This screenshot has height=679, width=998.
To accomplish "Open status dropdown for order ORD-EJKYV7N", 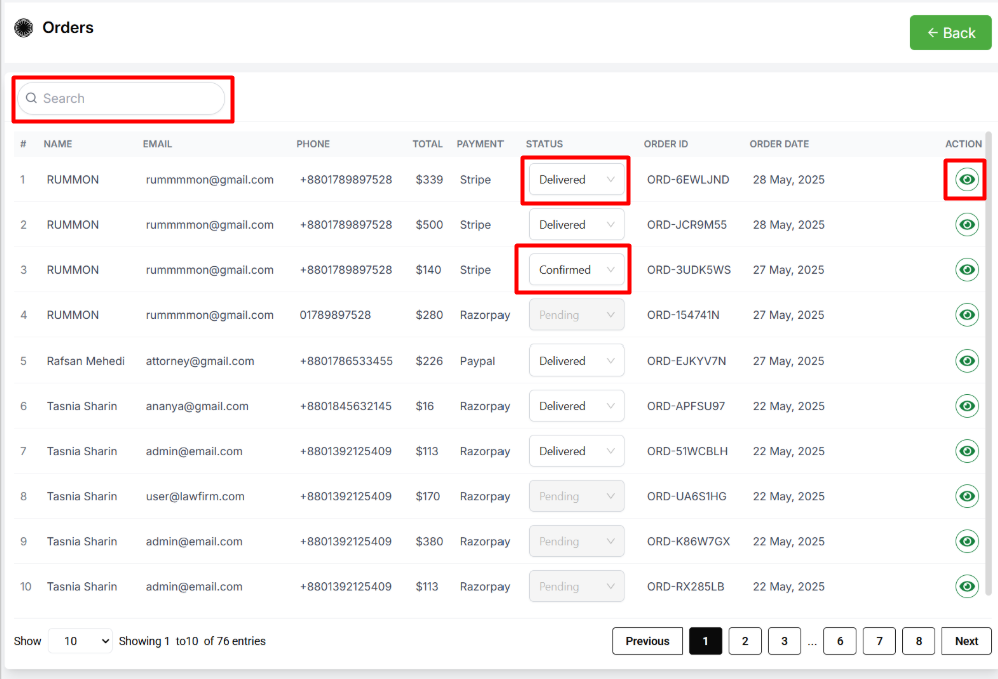I will 577,361.
